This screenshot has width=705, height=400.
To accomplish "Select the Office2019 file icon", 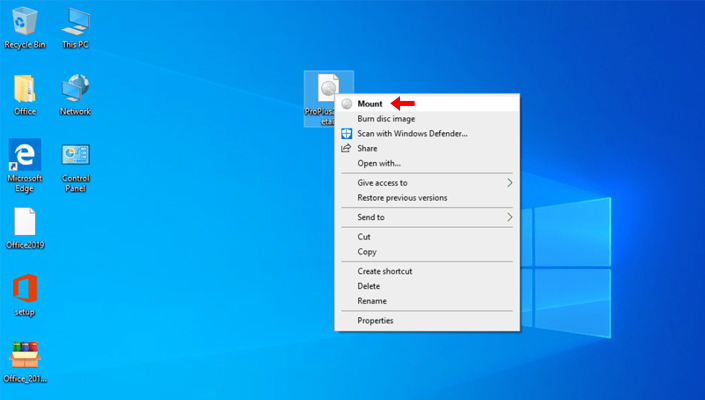I will pyautogui.click(x=25, y=222).
